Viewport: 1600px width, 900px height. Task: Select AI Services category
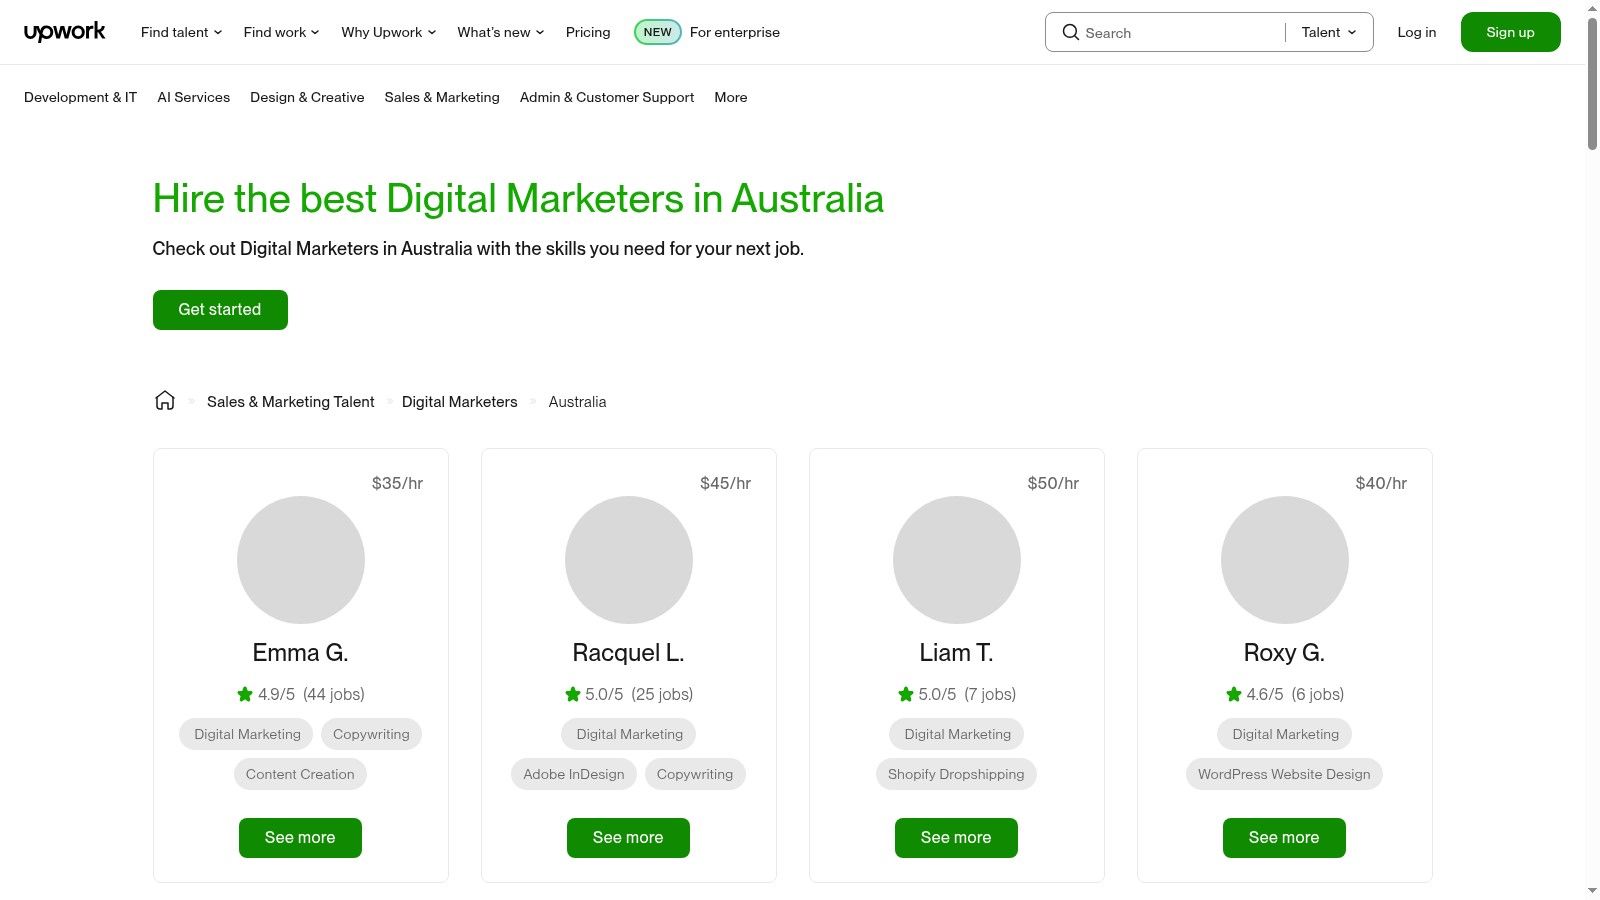tap(194, 97)
